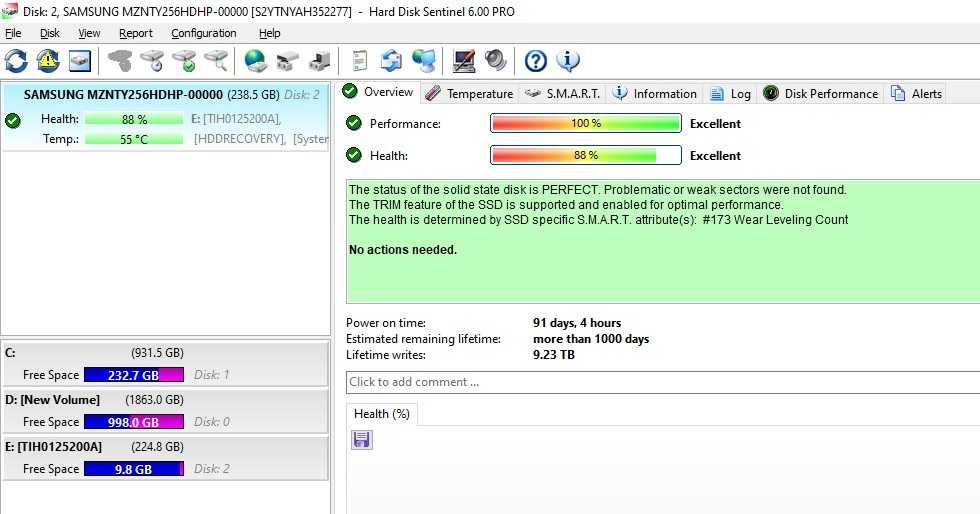Screen dimensions: 980x514
Task: Click the 'Click to add comment' field
Action: (x=662, y=382)
